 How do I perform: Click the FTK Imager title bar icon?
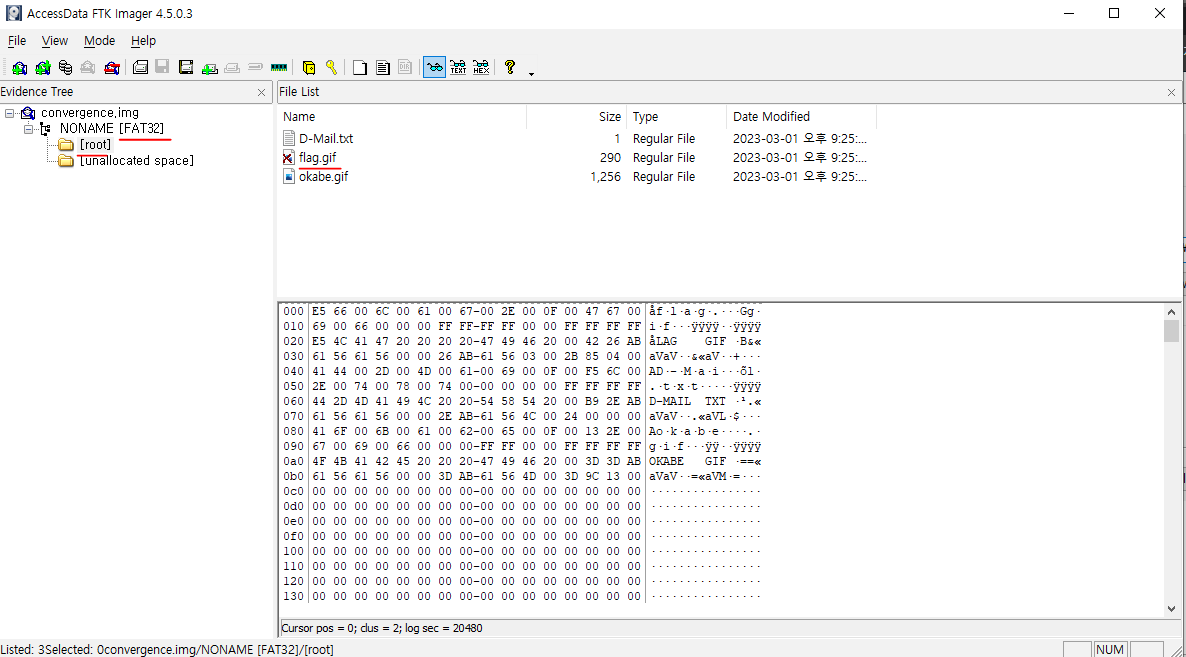pos(14,14)
